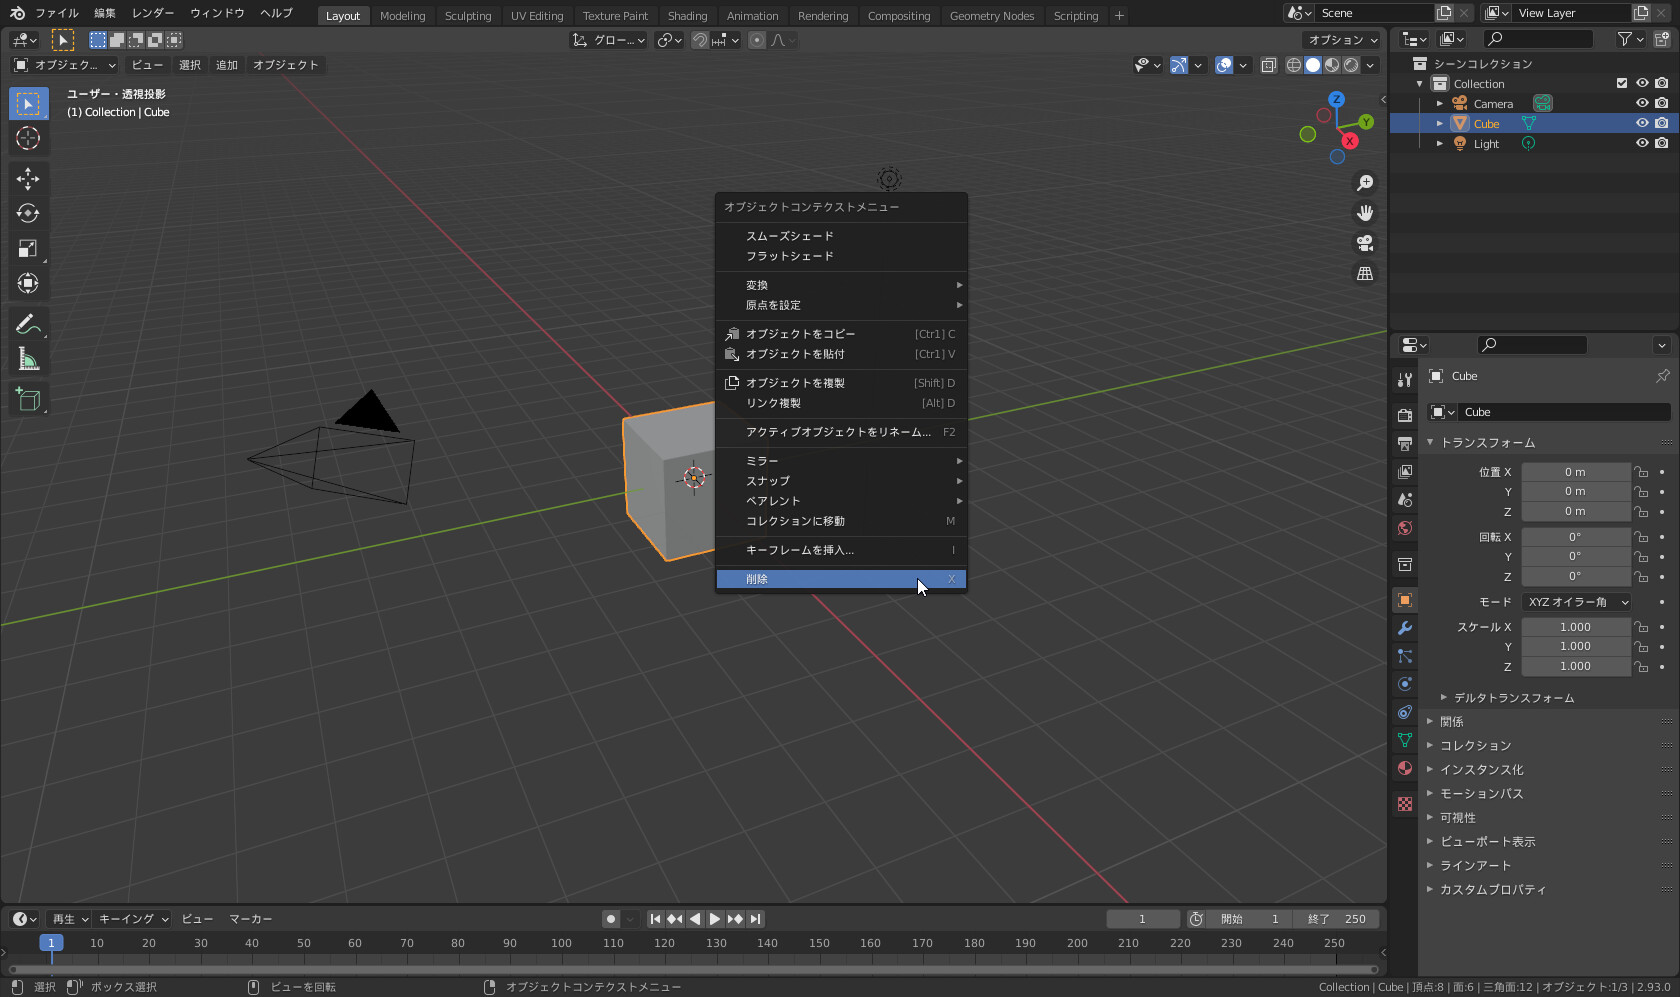This screenshot has height=997, width=1680.
Task: Play the animation forward
Action: coord(715,919)
